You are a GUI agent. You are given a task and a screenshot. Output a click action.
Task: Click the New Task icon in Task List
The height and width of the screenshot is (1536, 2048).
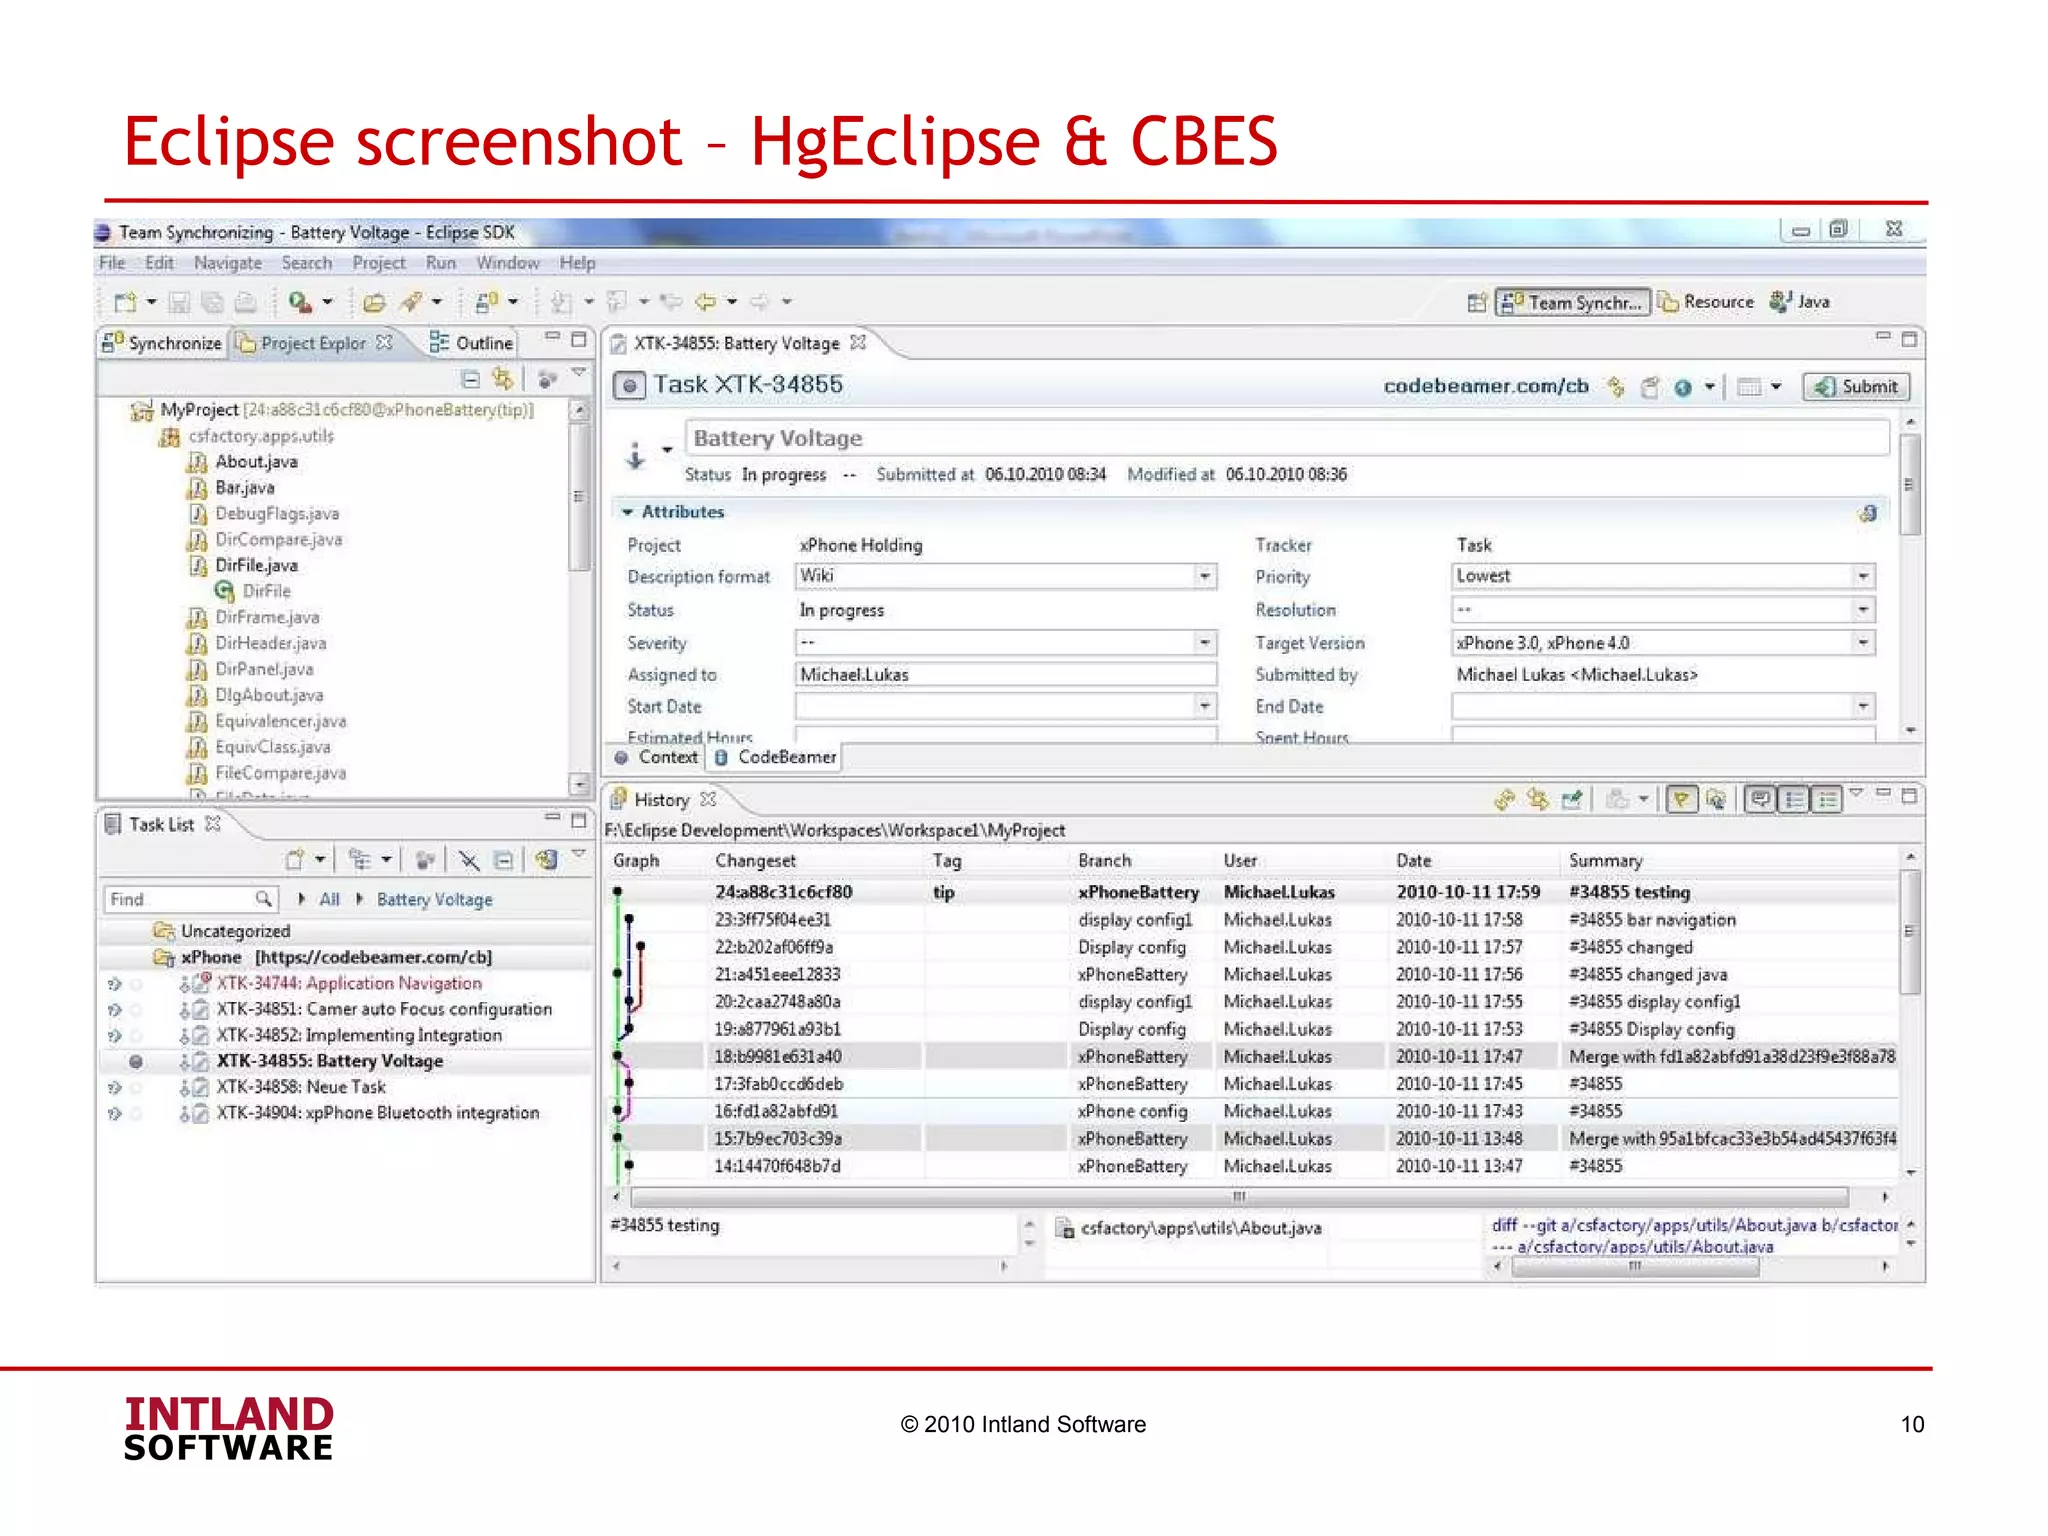pos(295,860)
